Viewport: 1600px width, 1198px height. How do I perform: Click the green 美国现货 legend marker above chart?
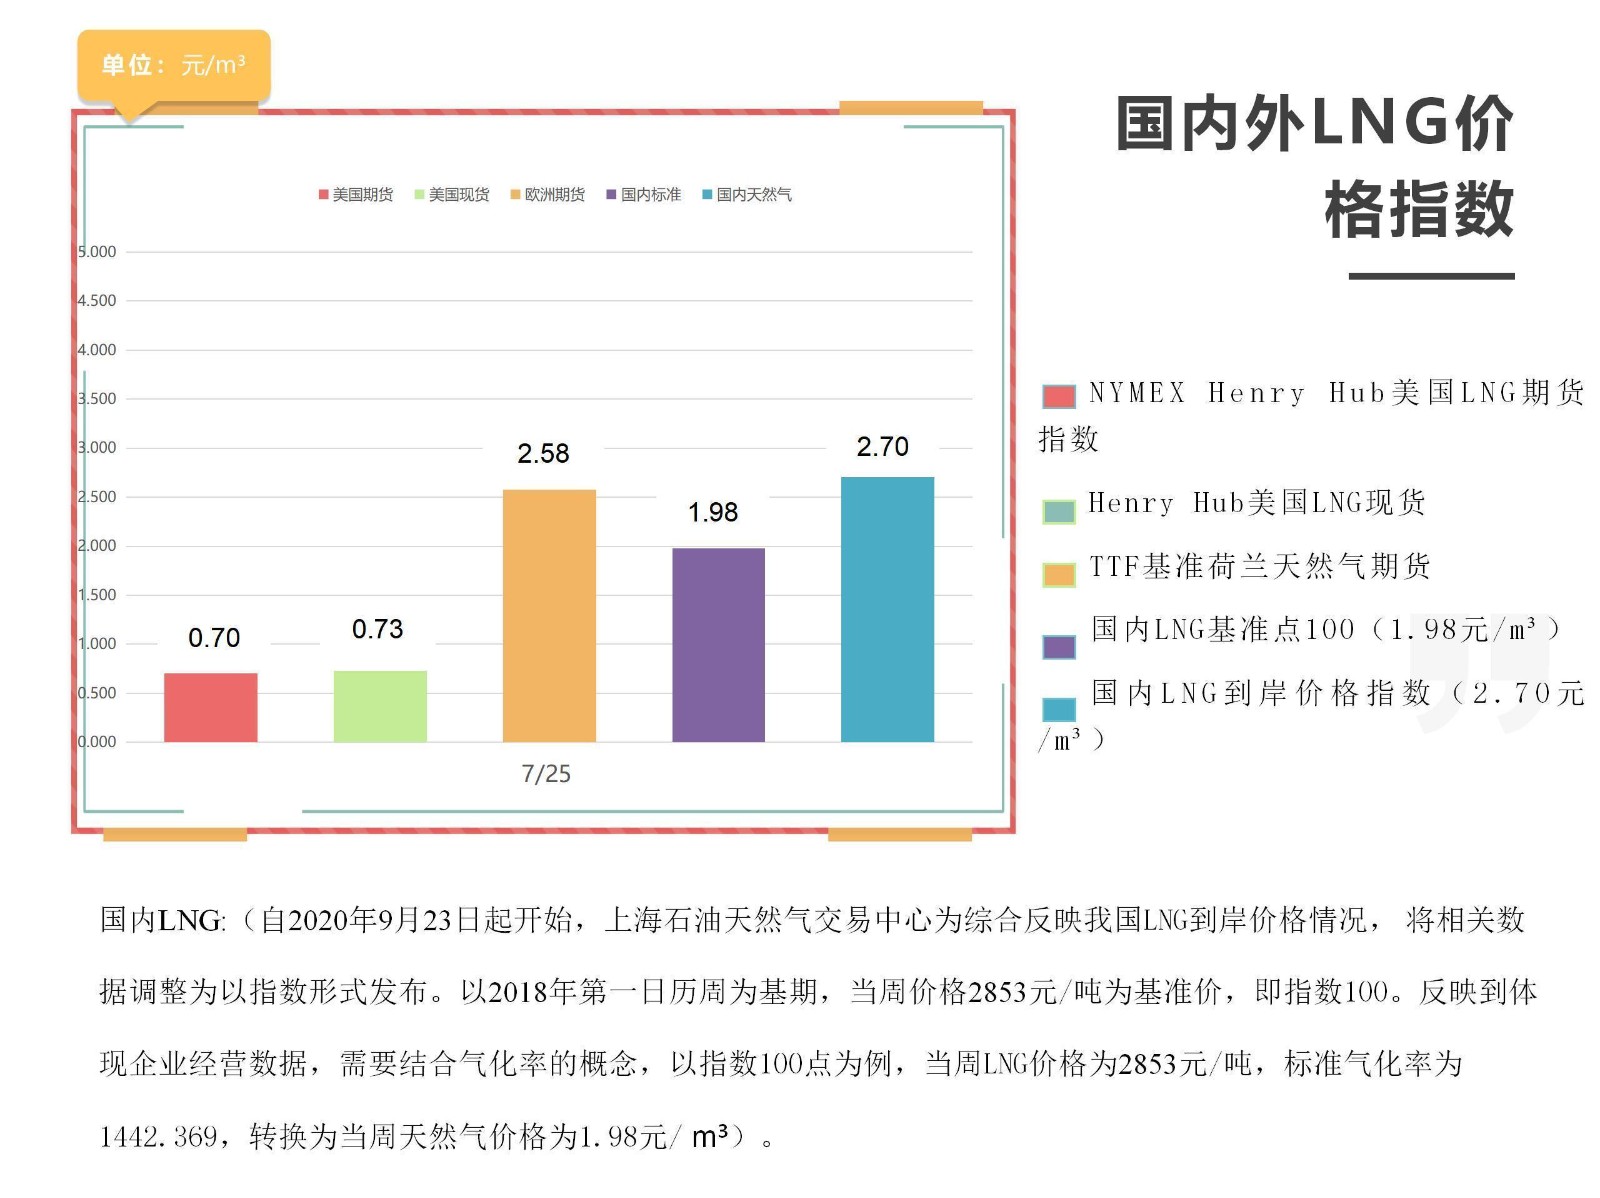click(420, 195)
